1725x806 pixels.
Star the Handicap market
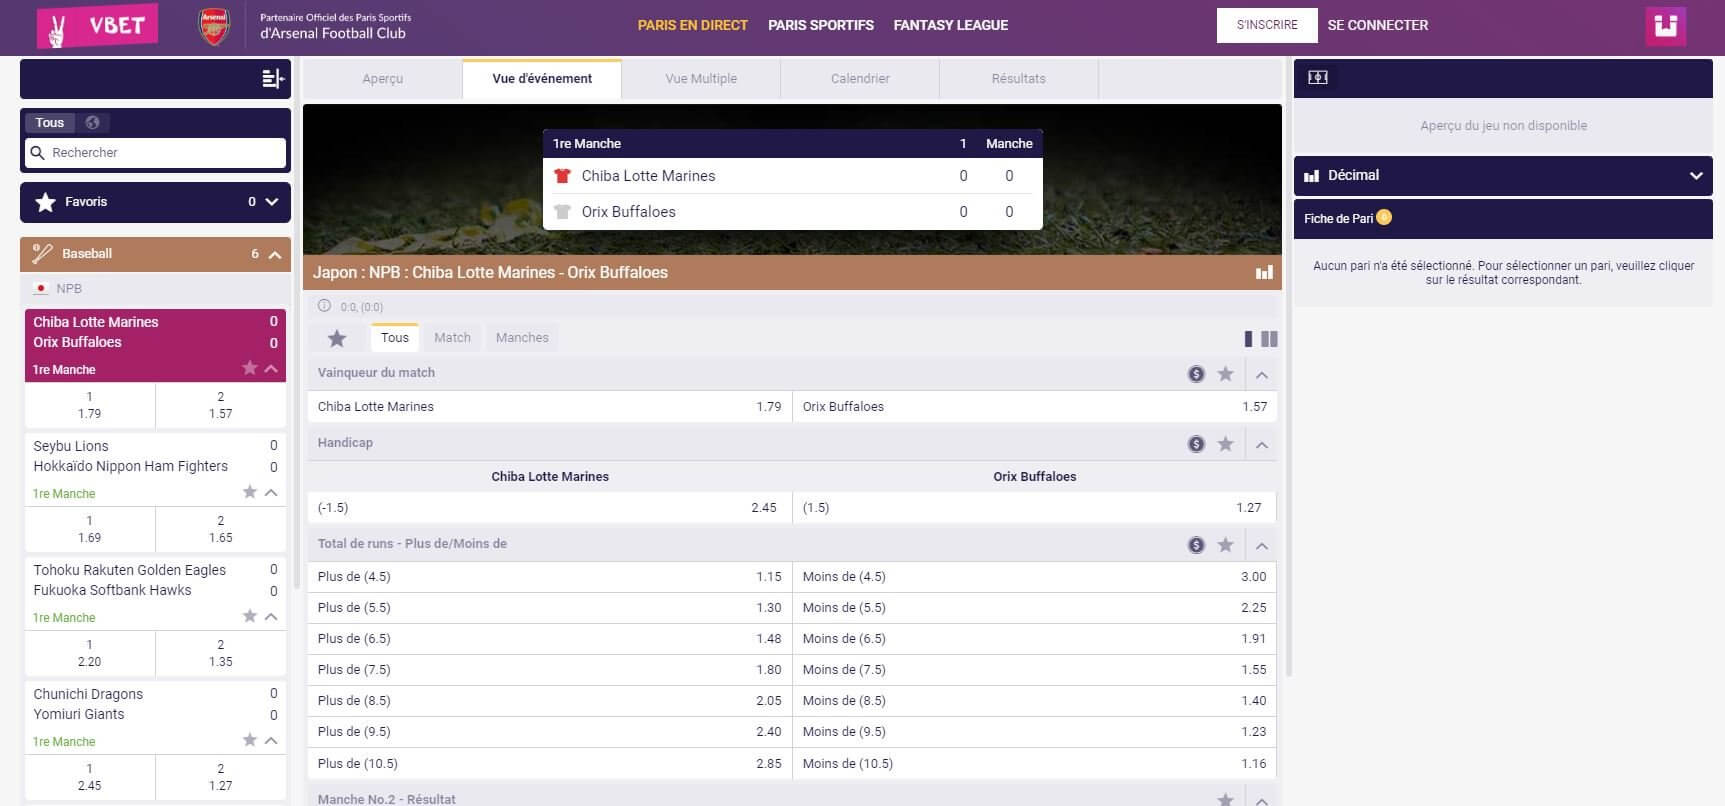click(x=1225, y=444)
